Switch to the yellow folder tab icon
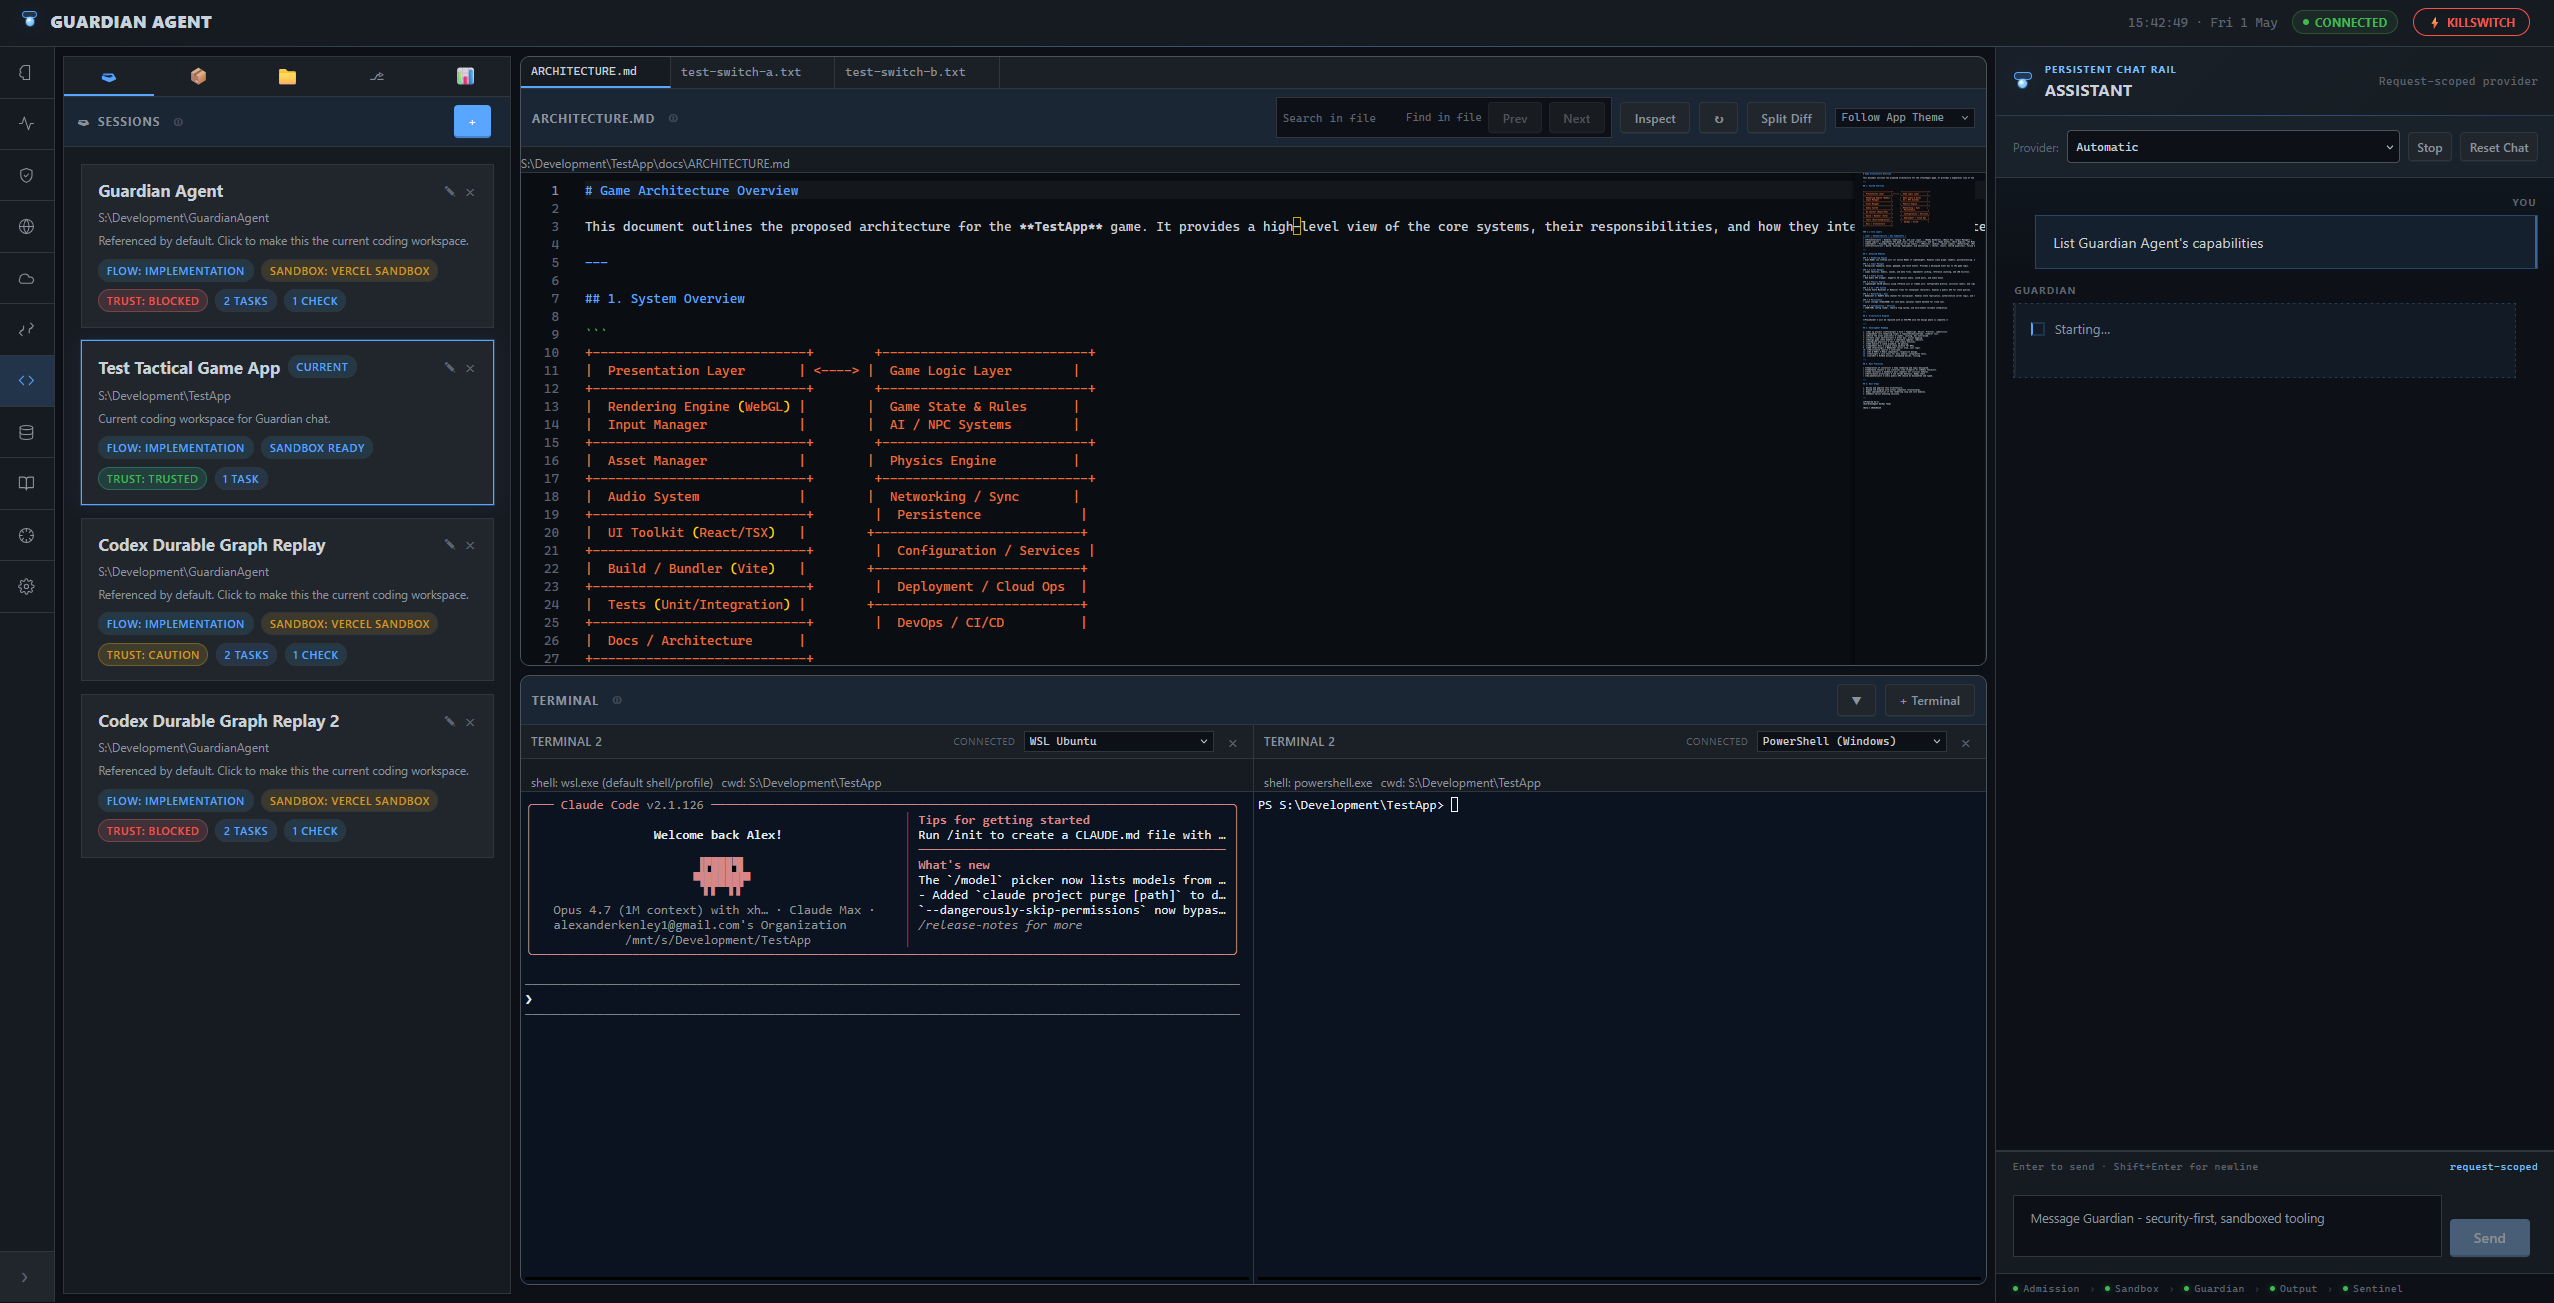 click(287, 77)
